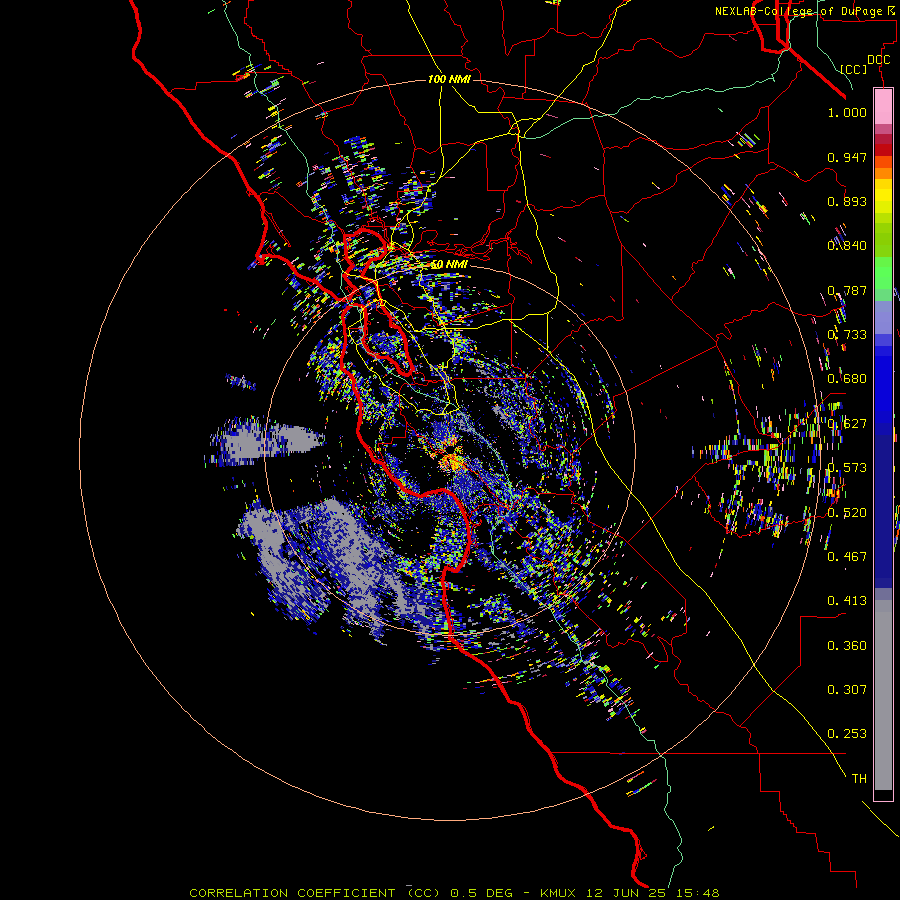Click the 0.360 value on the color scale
Screen dimensions: 900x900
point(847,646)
